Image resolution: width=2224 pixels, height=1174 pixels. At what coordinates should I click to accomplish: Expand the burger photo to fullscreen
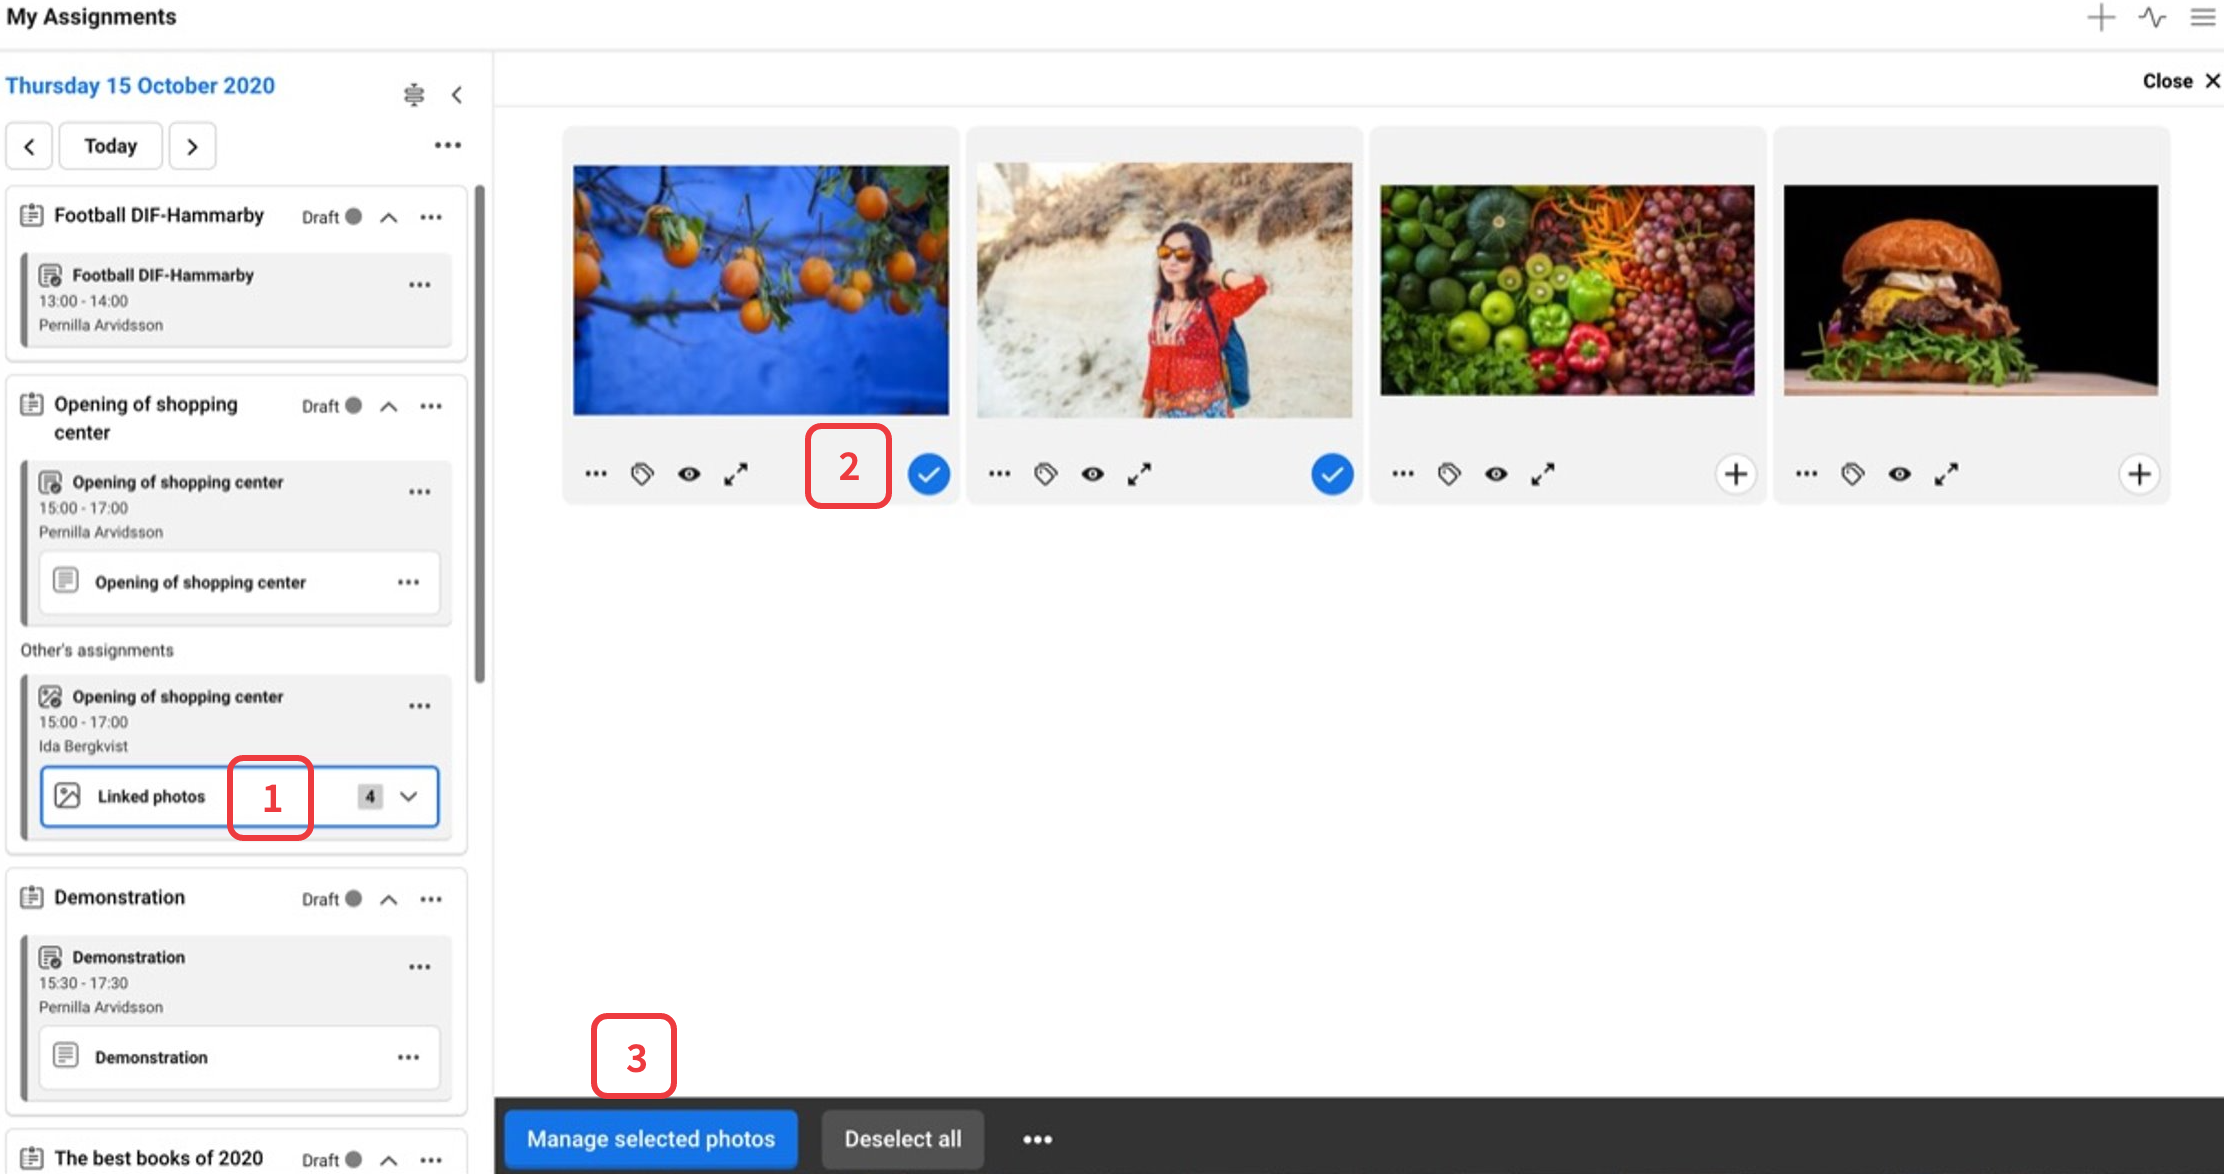click(x=1946, y=474)
